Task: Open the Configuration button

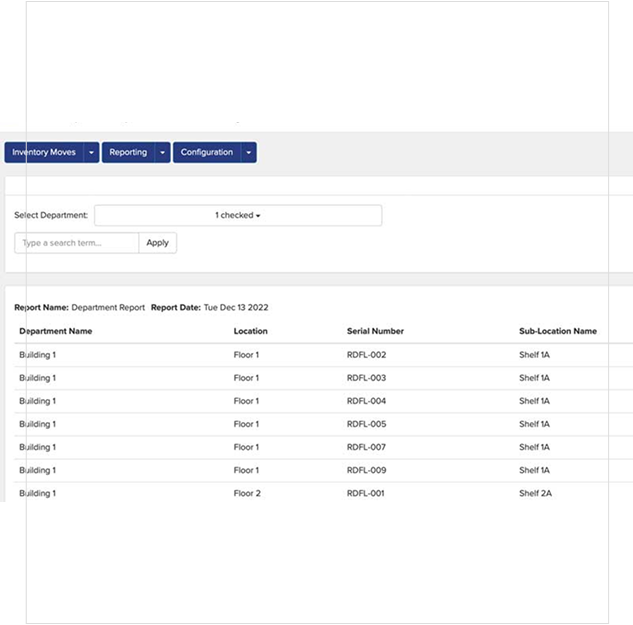Action: pyautogui.click(x=207, y=152)
